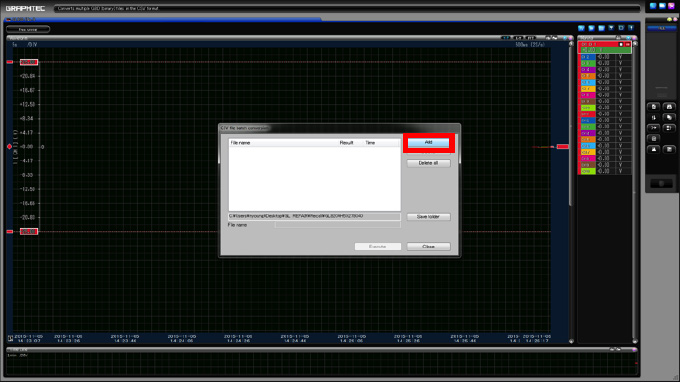The height and width of the screenshot is (383, 680).
Task: Select the CH 4 purple channel swatch
Action: pyautogui.click(x=588, y=69)
